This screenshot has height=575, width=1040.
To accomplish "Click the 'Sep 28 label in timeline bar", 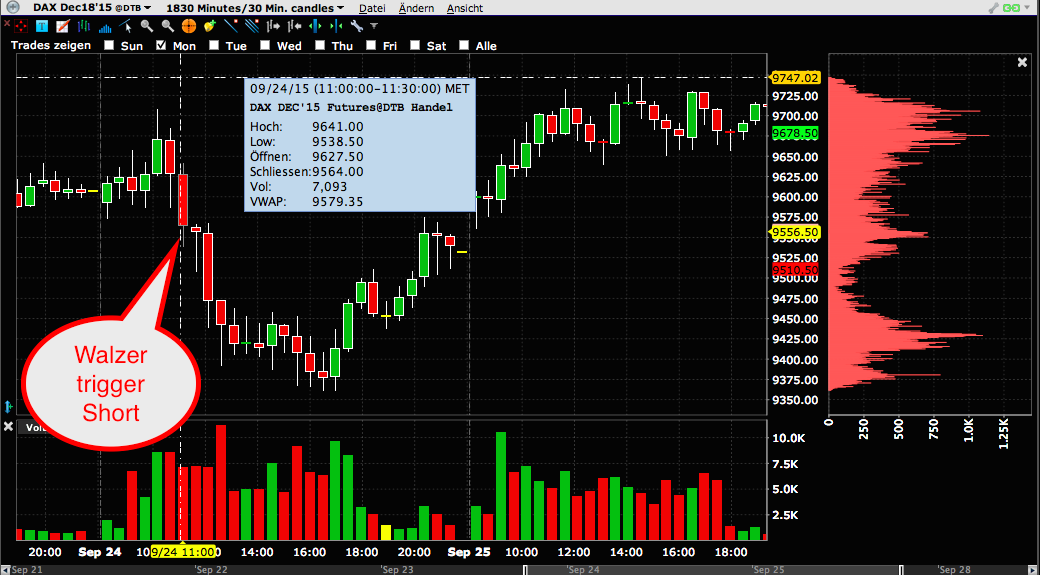I will point(954,570).
